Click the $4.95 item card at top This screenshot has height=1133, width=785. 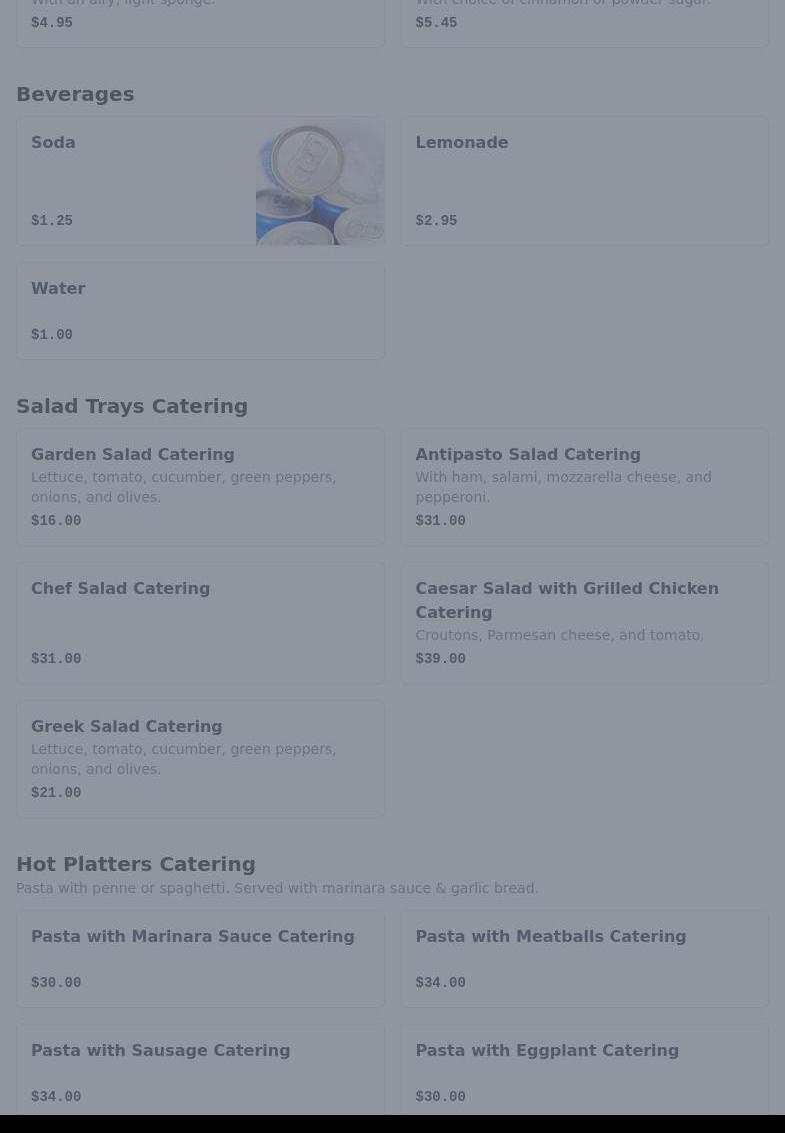click(x=200, y=22)
